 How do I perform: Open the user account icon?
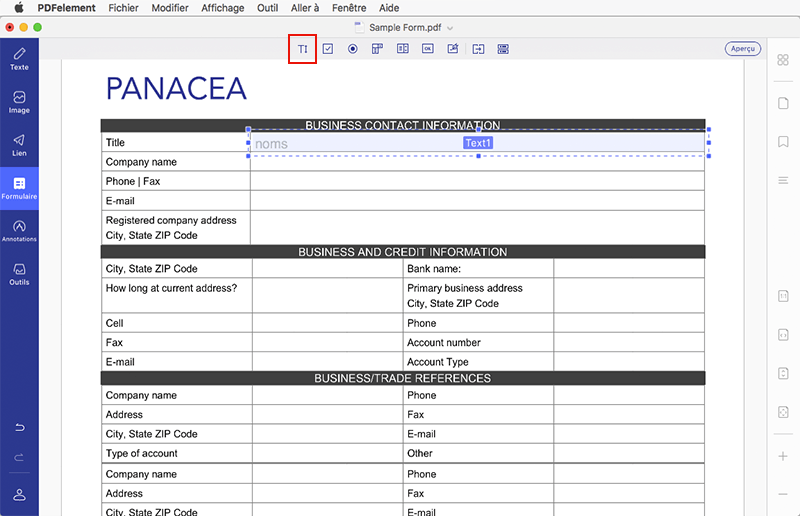19,495
